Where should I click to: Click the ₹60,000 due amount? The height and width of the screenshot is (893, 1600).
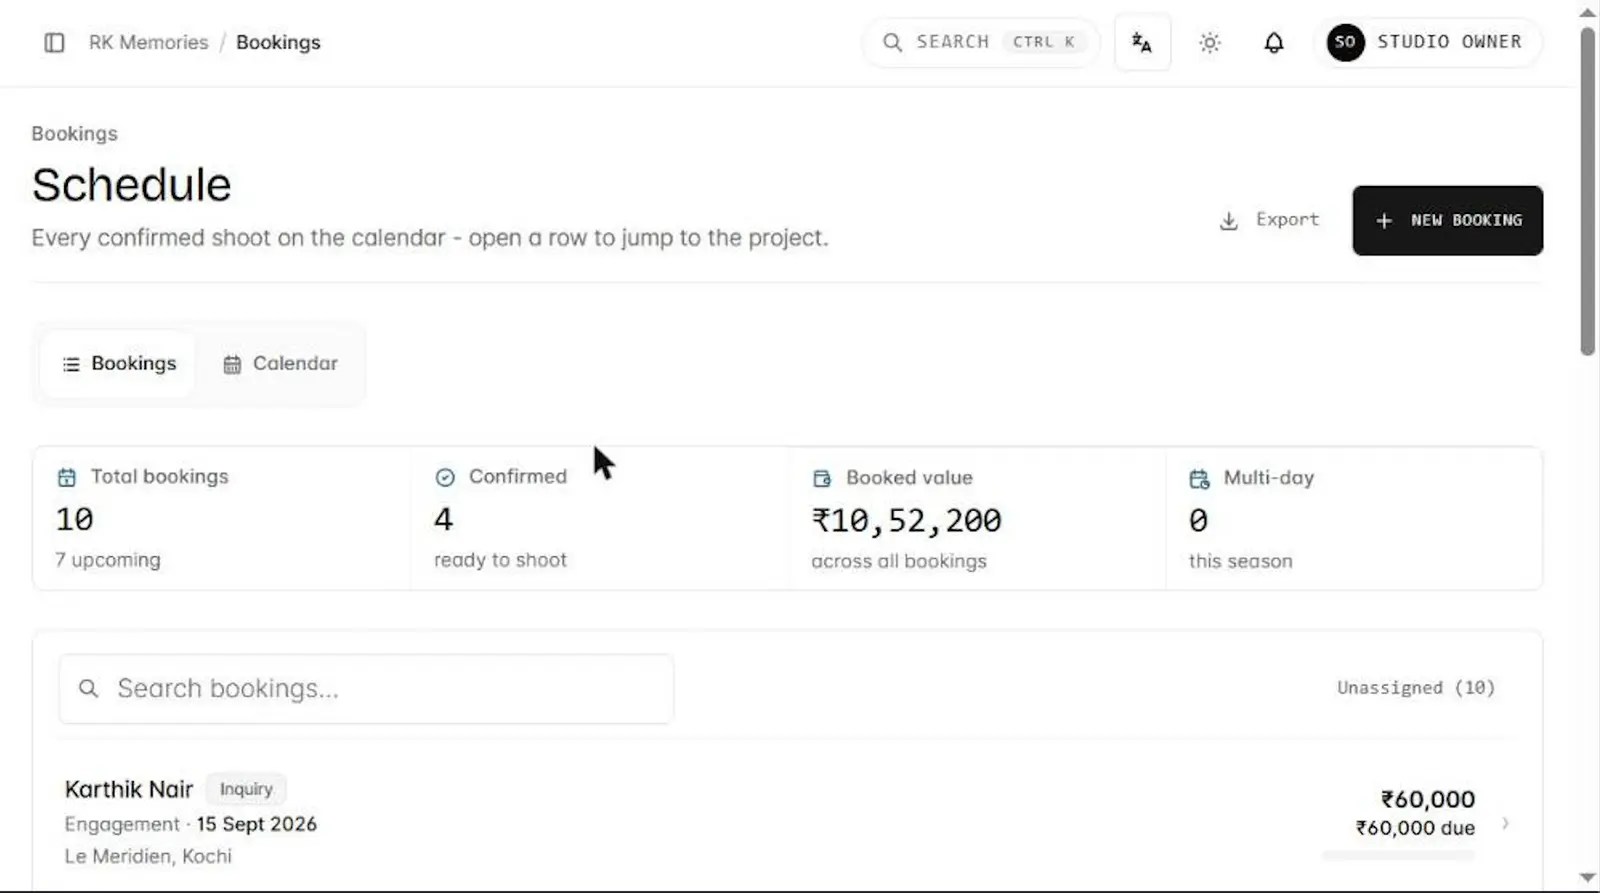pos(1415,828)
